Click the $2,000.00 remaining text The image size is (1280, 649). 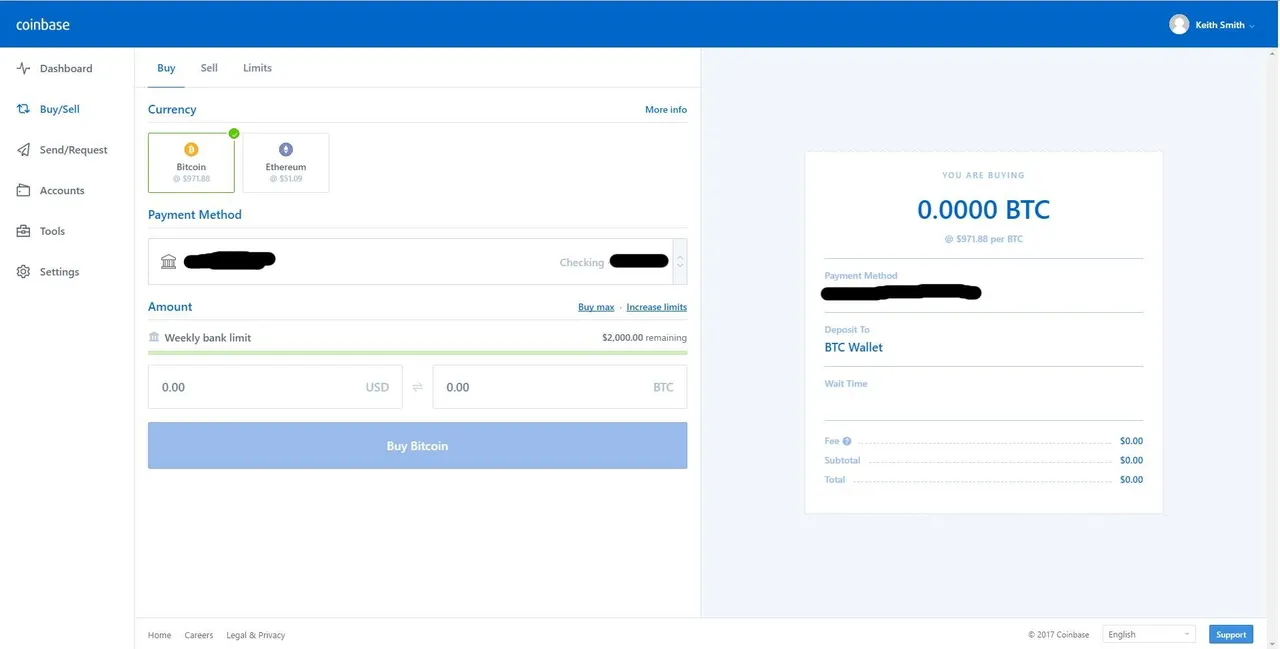tap(644, 338)
